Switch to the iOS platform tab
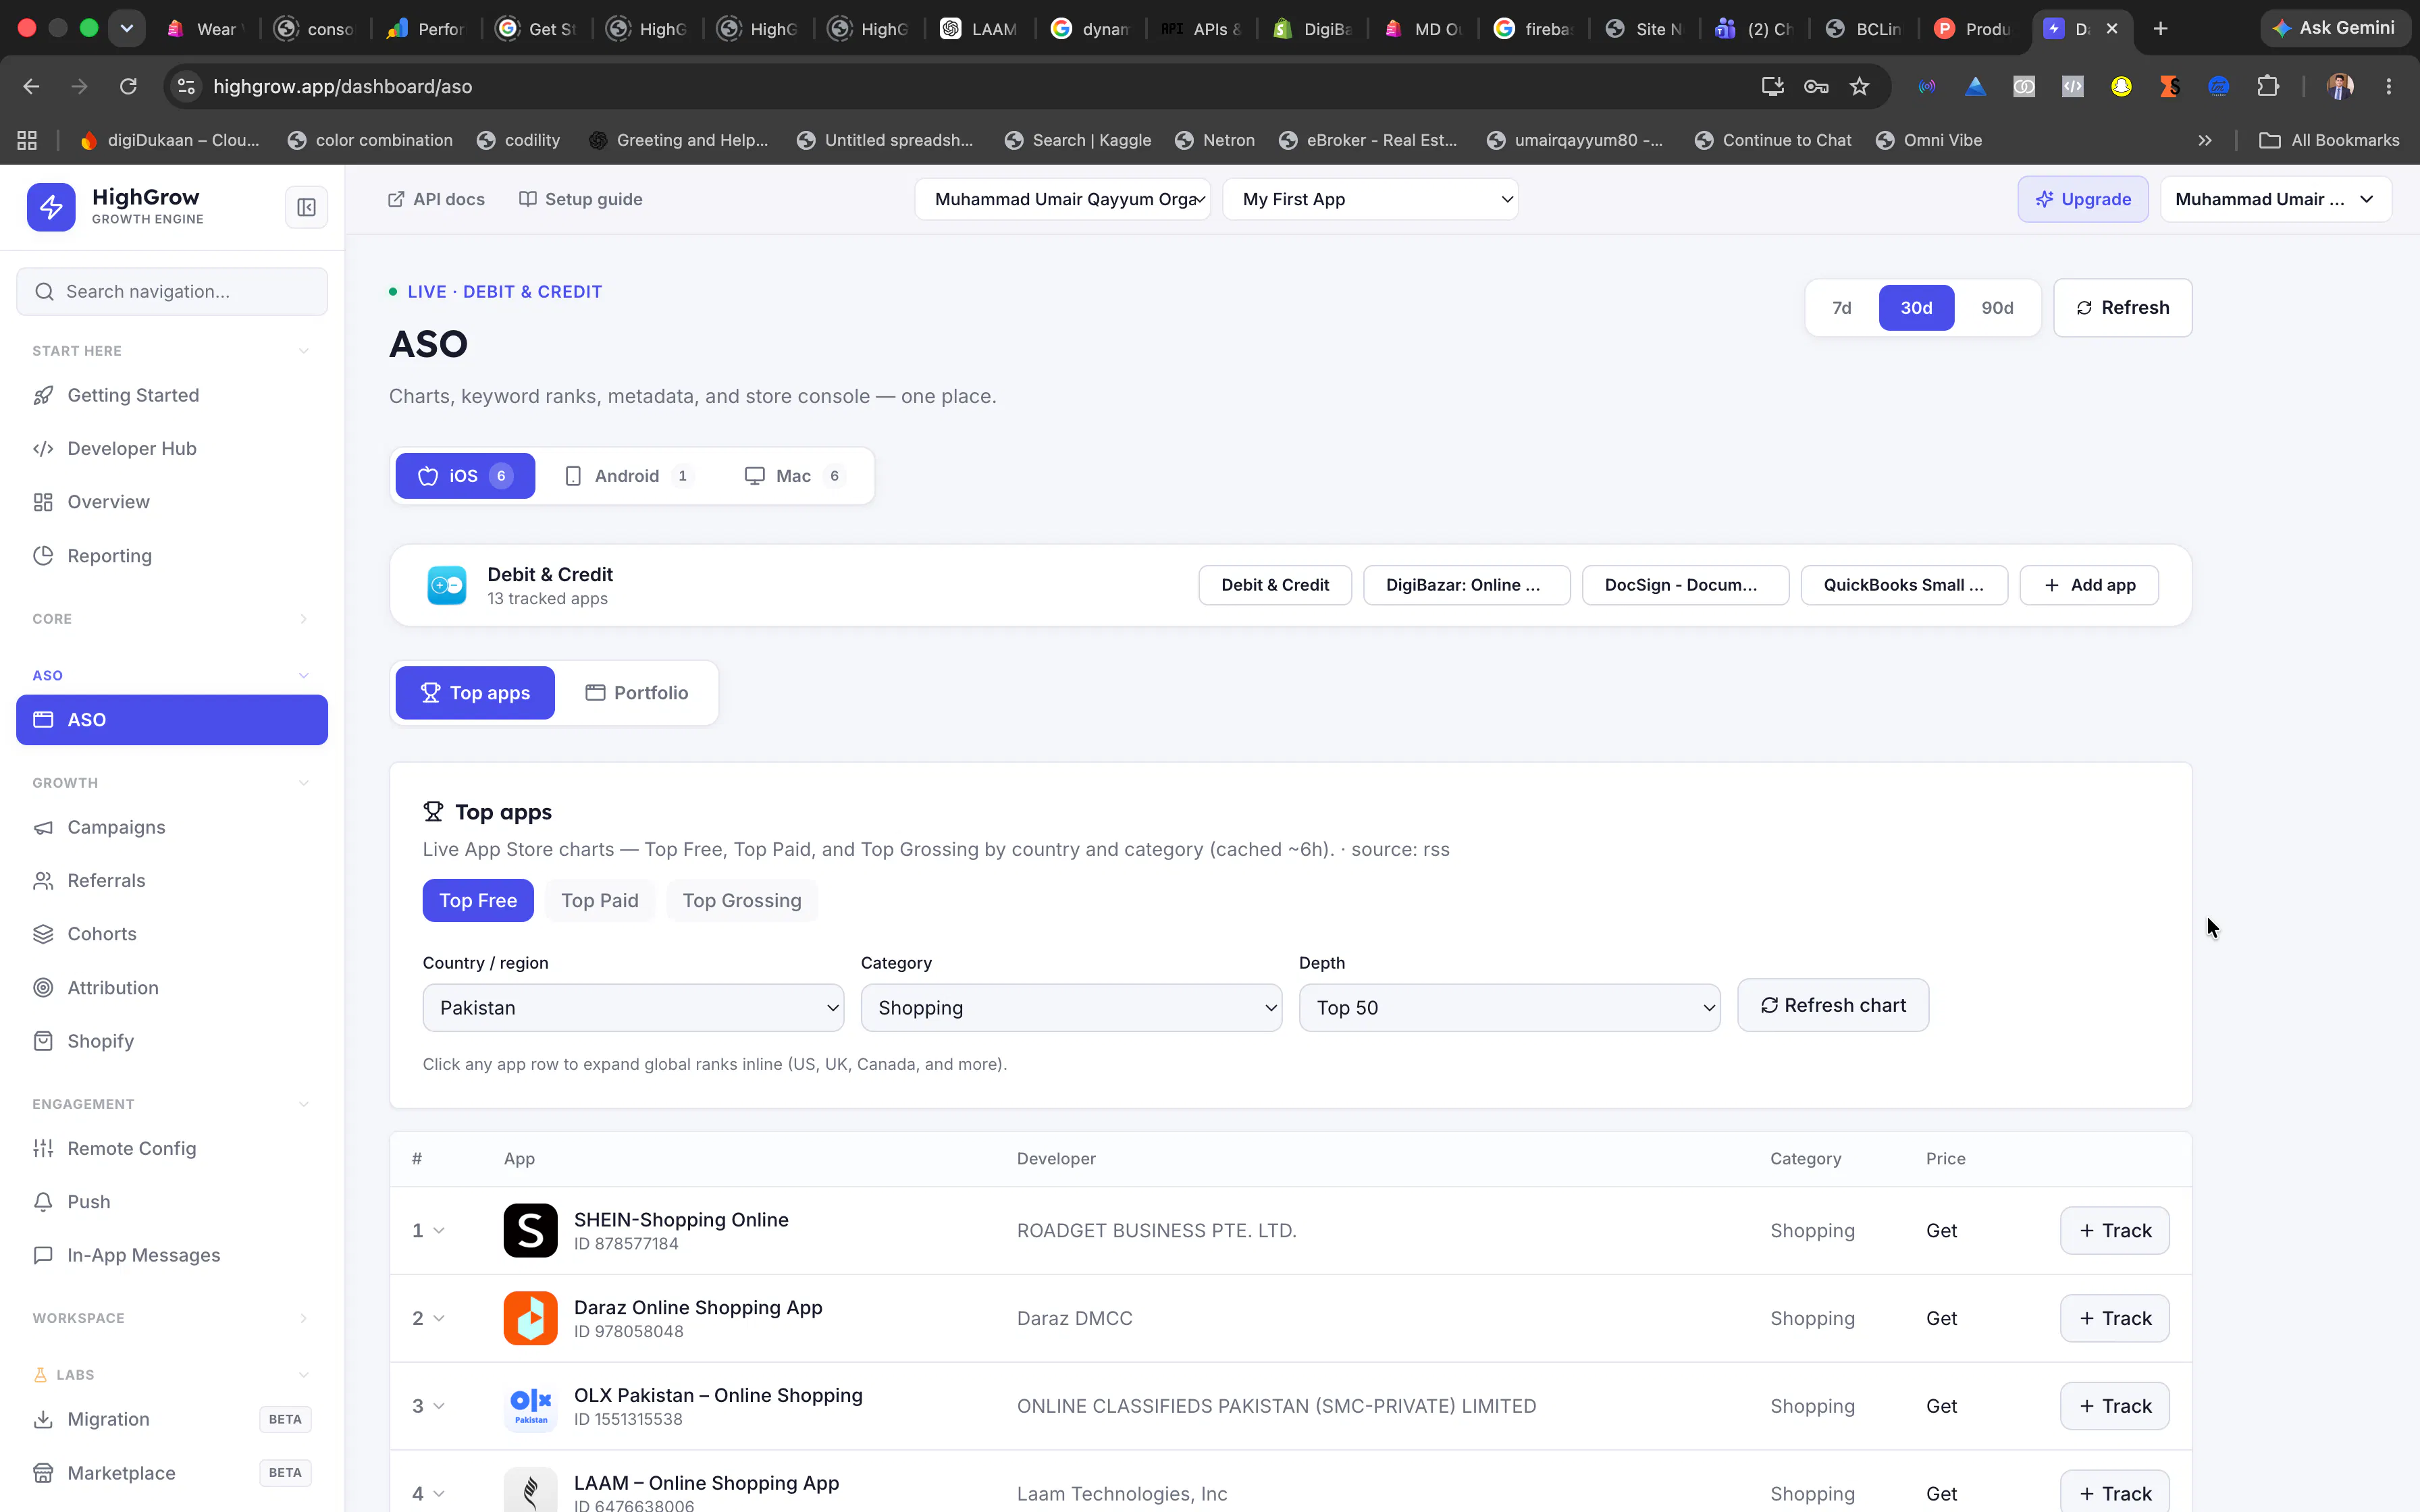 [465, 476]
